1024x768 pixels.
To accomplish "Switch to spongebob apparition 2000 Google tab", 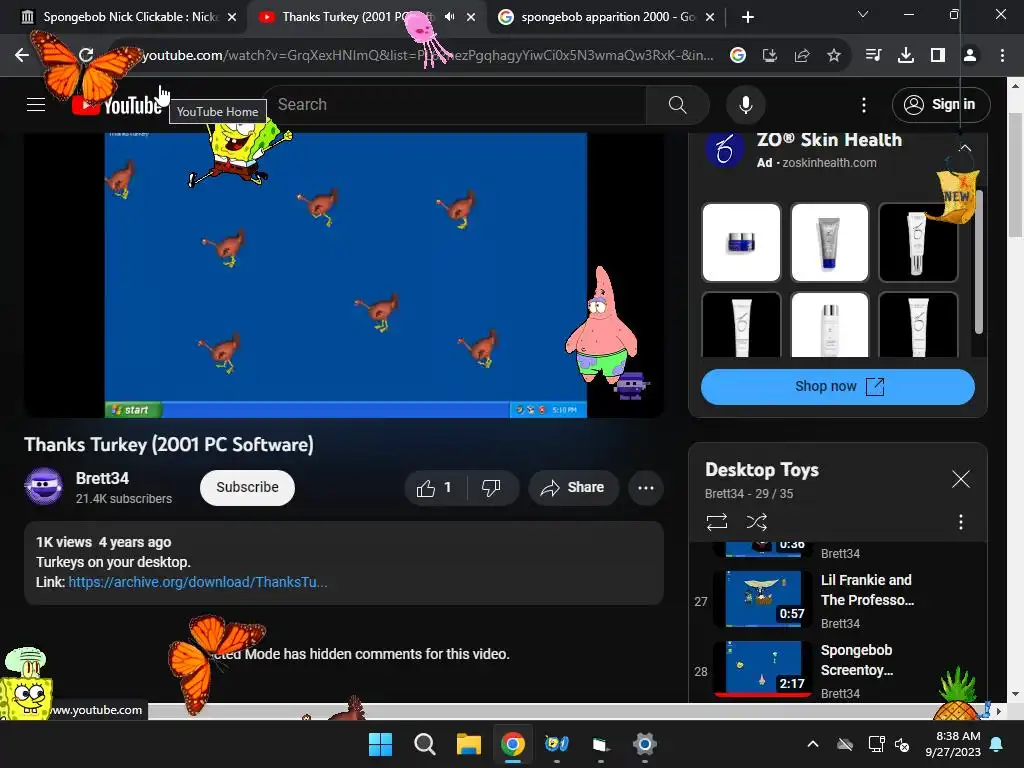I will click(x=607, y=17).
